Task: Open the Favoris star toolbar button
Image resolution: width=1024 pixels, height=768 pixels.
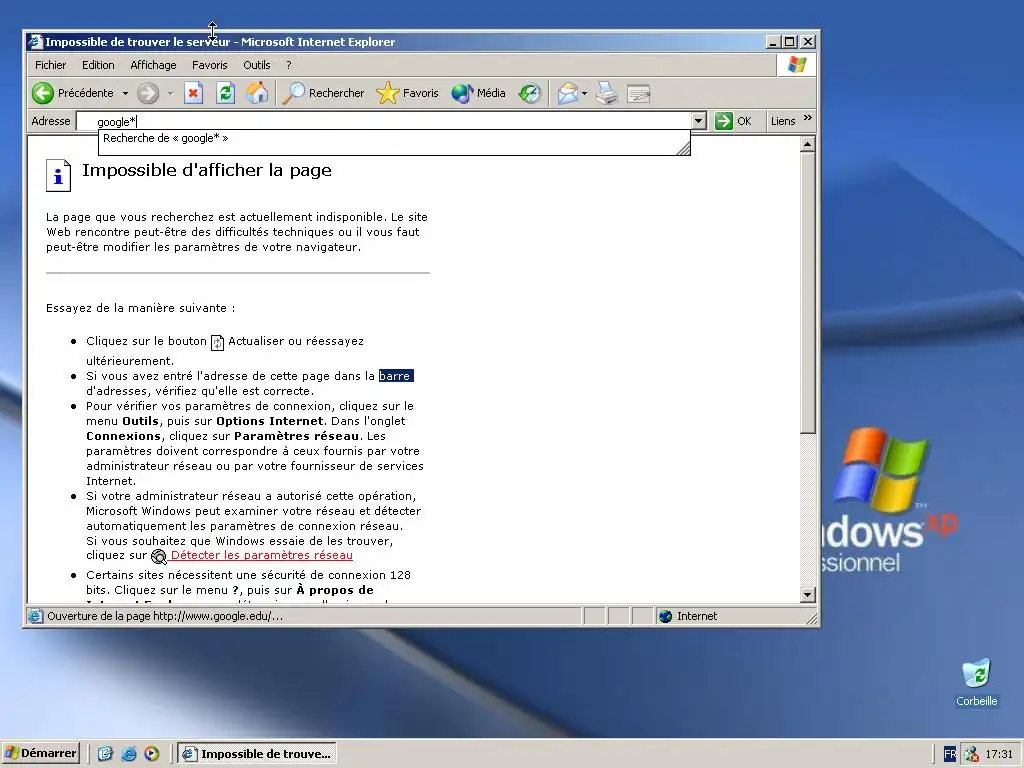Action: pyautogui.click(x=408, y=93)
